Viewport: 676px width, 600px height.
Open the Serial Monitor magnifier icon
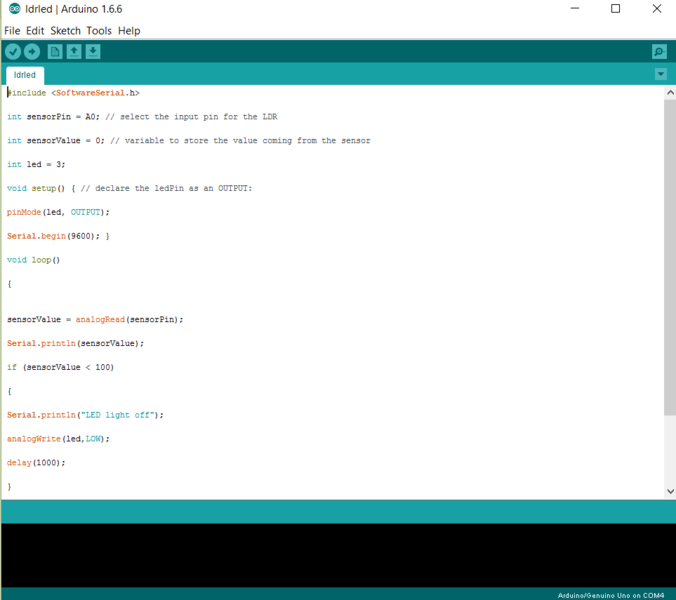tap(659, 52)
